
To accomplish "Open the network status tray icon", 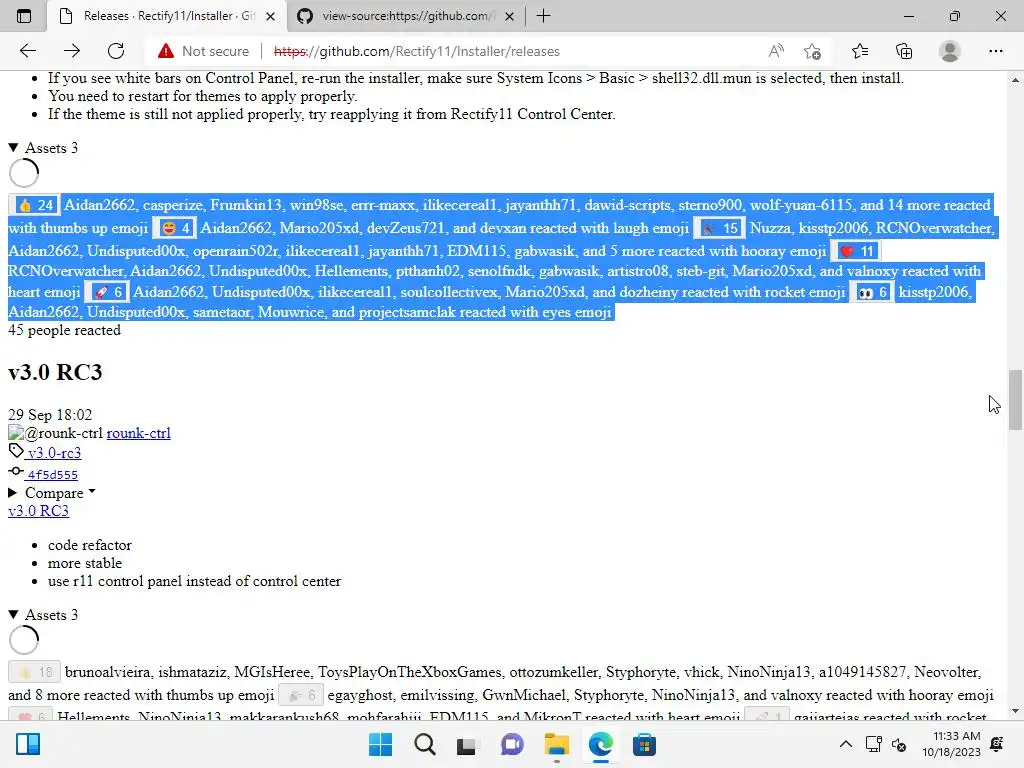I will coord(873,744).
